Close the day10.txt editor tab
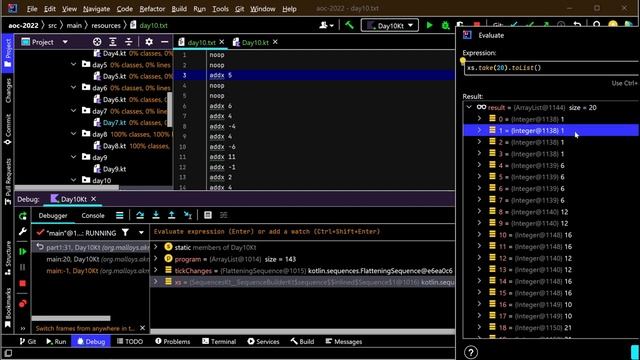Screen dimensions: 640x360 (222, 42)
